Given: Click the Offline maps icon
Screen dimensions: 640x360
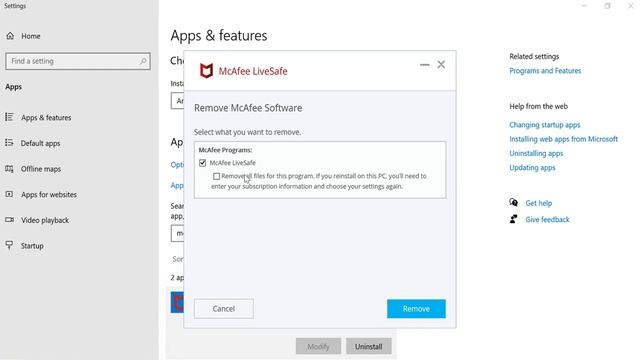Looking at the screenshot, I should pyautogui.click(x=9, y=169).
